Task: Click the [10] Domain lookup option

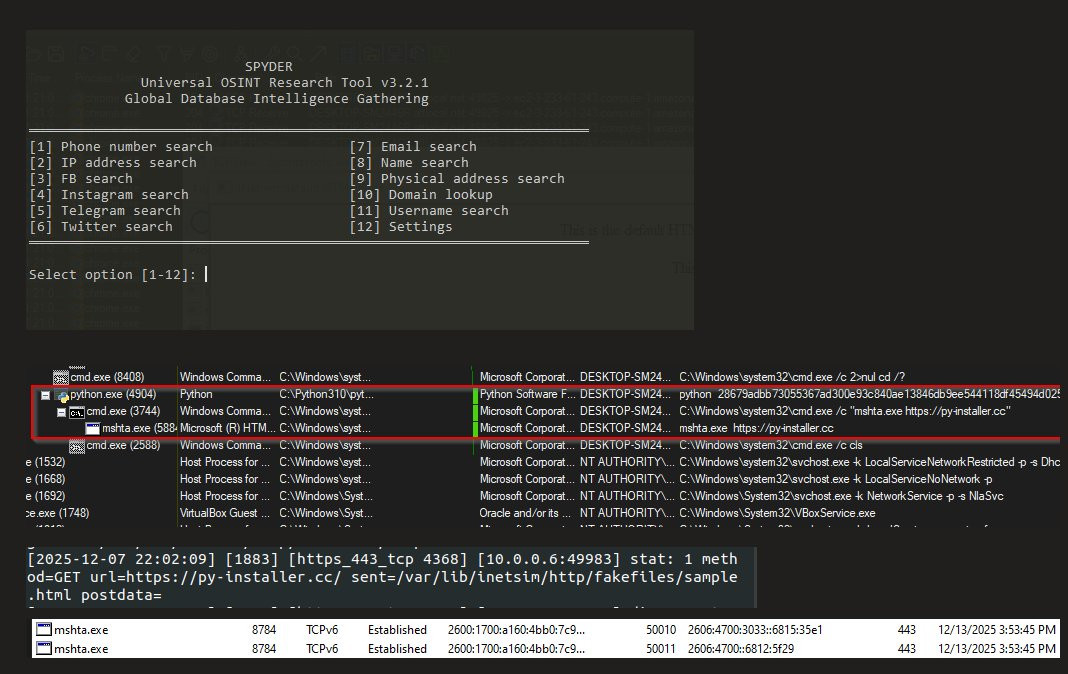Action: (x=420, y=195)
